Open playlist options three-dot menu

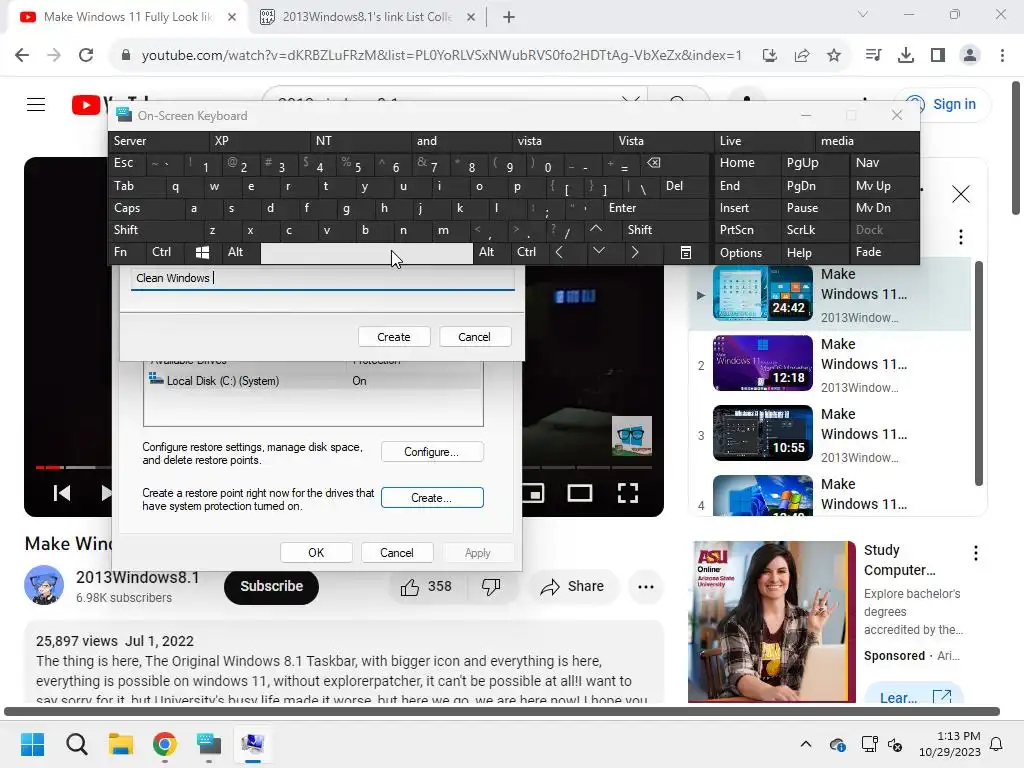point(961,236)
